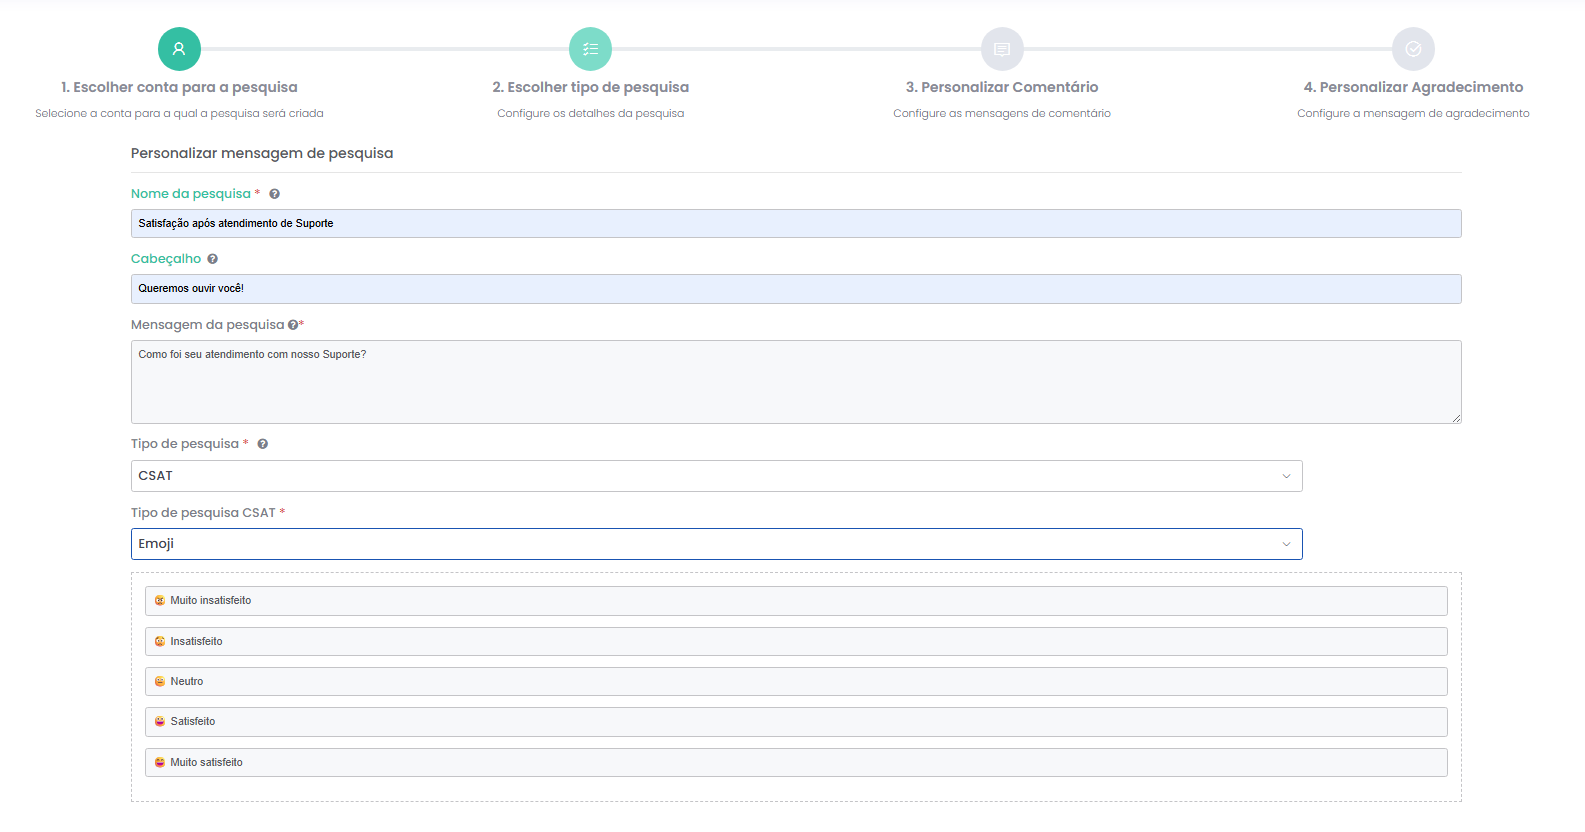This screenshot has height=832, width=1585.
Task: Go to the Personalizar Comentário step title
Action: pyautogui.click(x=1002, y=87)
